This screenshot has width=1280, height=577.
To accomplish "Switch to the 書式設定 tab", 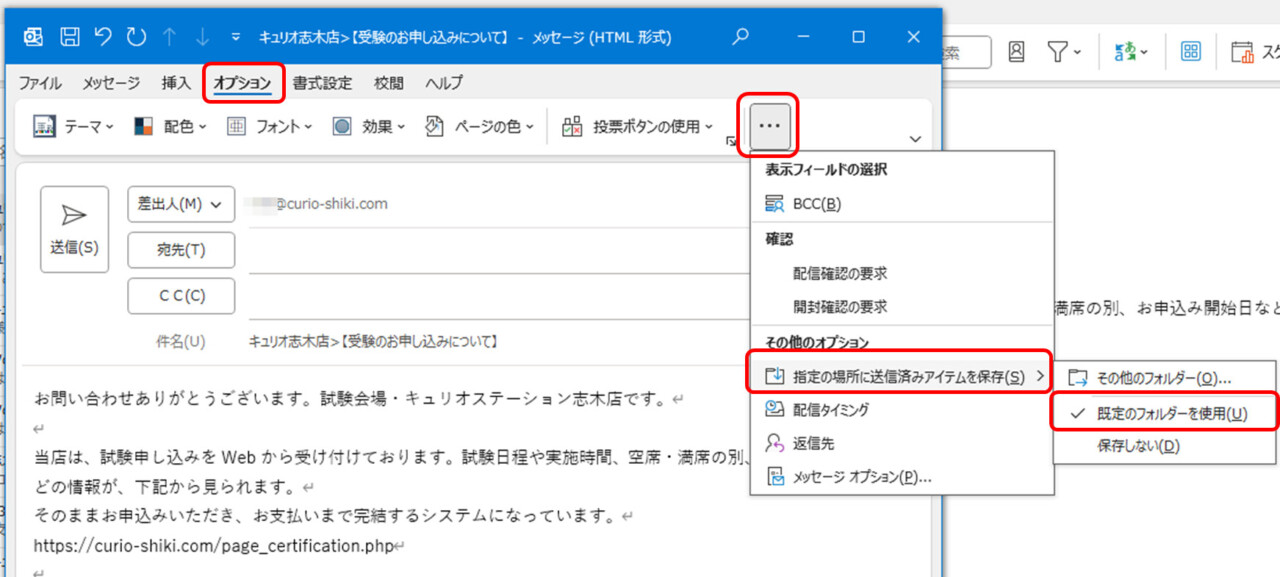I will tap(322, 83).
